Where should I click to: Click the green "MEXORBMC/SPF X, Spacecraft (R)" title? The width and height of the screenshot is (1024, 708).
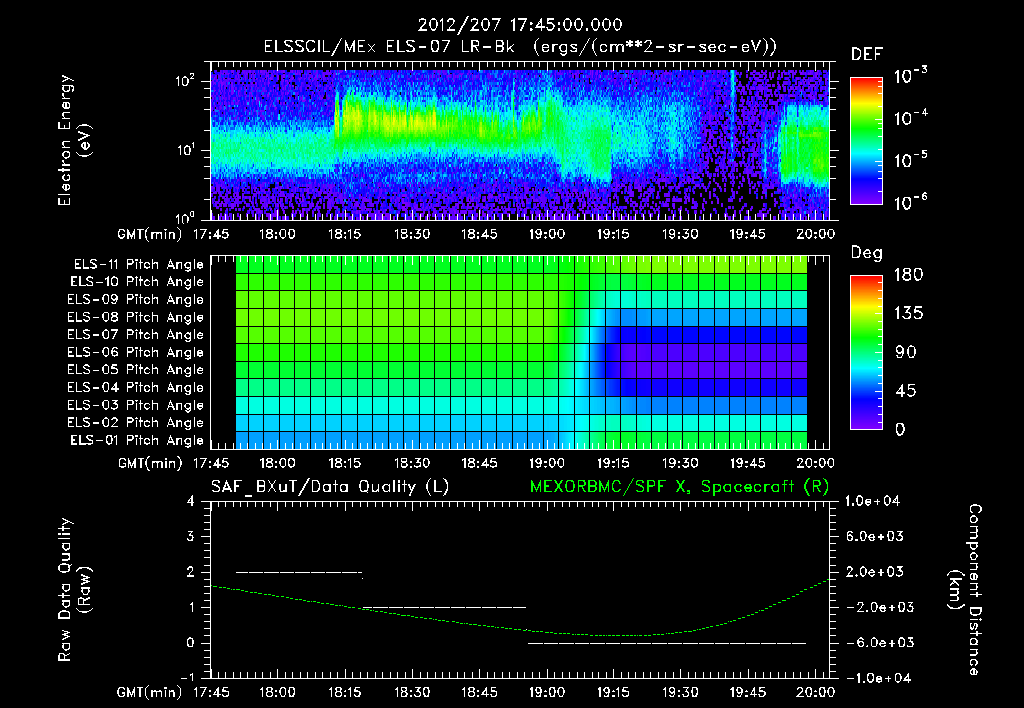tap(679, 487)
